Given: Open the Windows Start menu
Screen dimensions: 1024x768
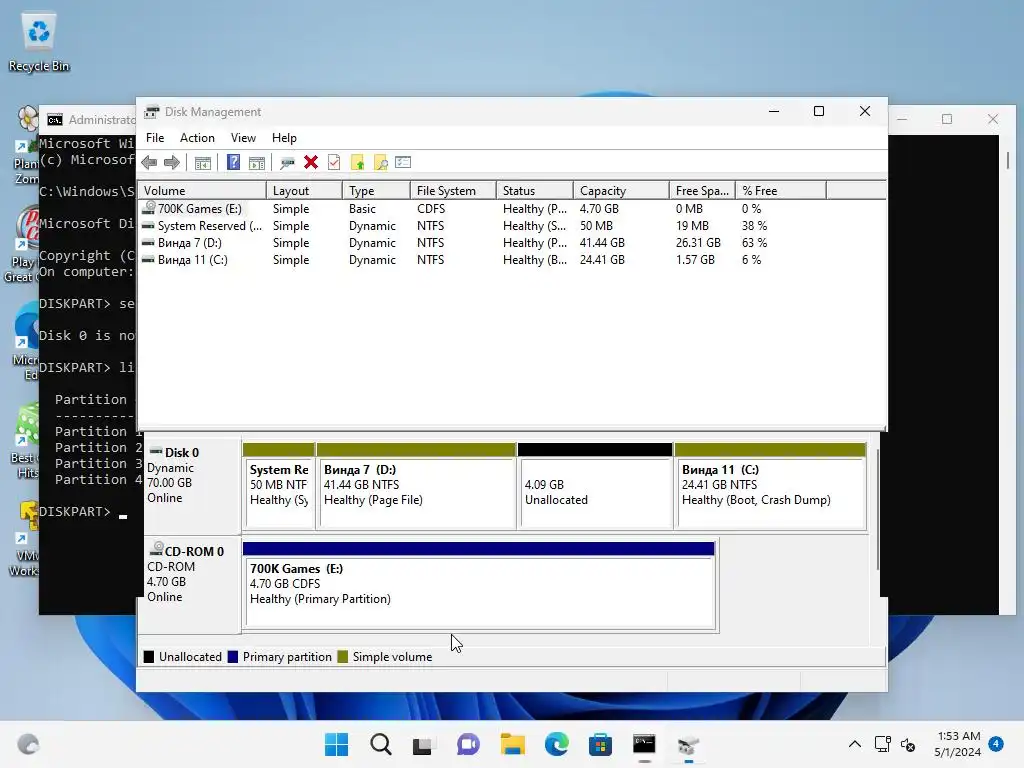Looking at the screenshot, I should coord(336,744).
